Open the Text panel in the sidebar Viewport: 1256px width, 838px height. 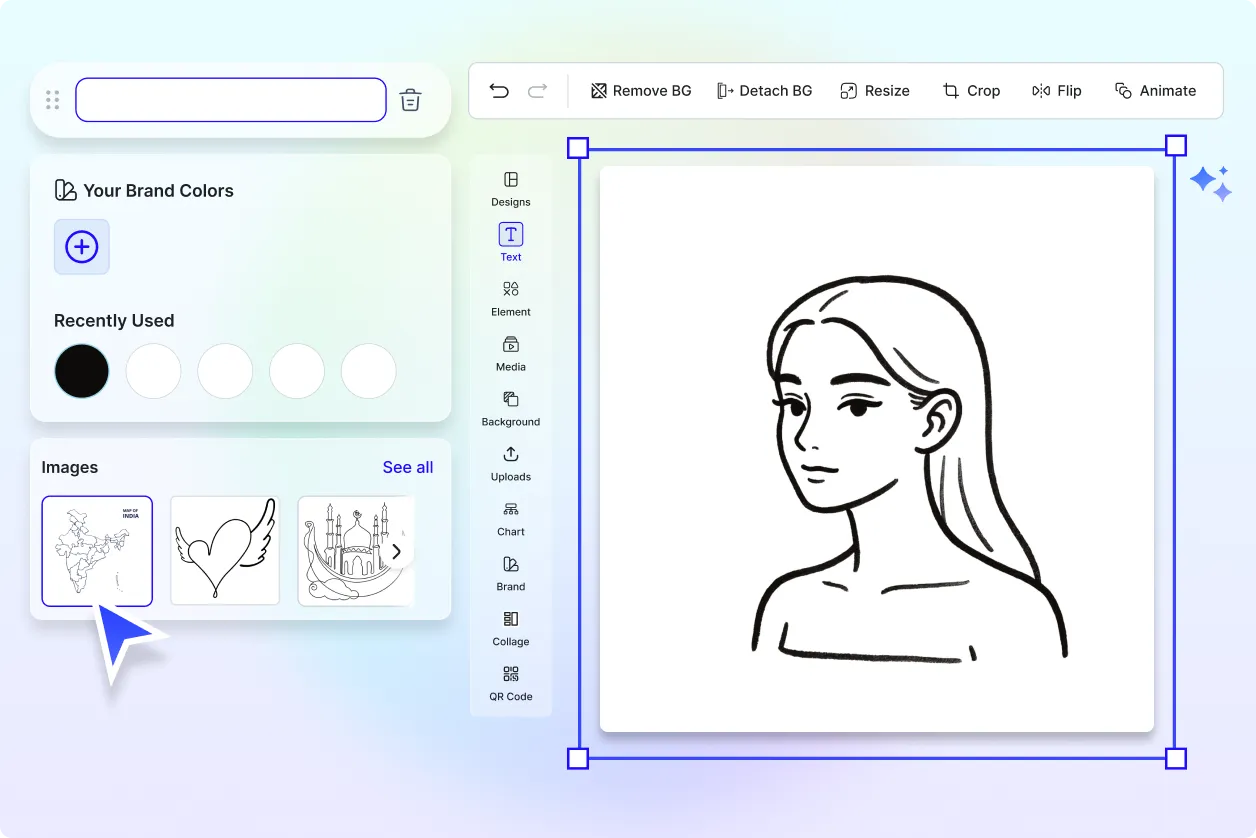click(x=510, y=240)
